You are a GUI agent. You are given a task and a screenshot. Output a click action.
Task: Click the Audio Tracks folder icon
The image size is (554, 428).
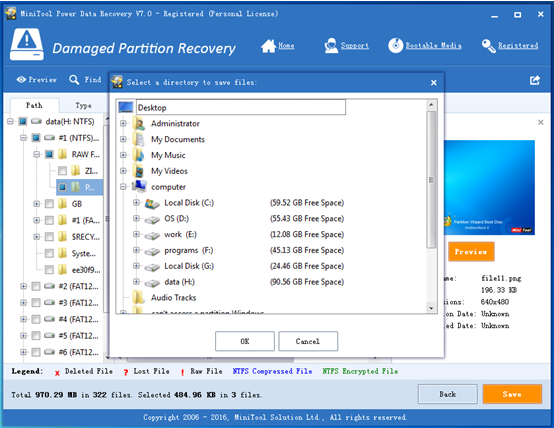(139, 297)
